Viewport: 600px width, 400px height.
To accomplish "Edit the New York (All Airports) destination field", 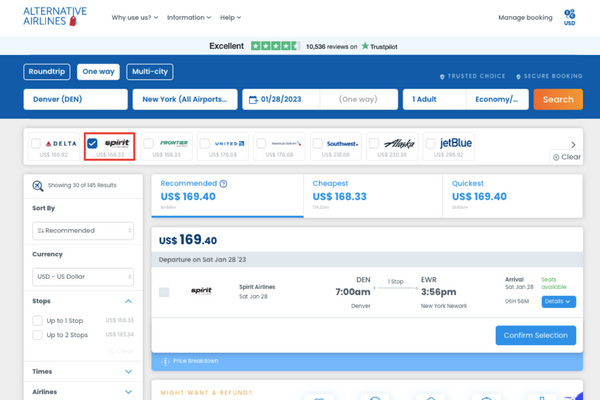I will (185, 100).
